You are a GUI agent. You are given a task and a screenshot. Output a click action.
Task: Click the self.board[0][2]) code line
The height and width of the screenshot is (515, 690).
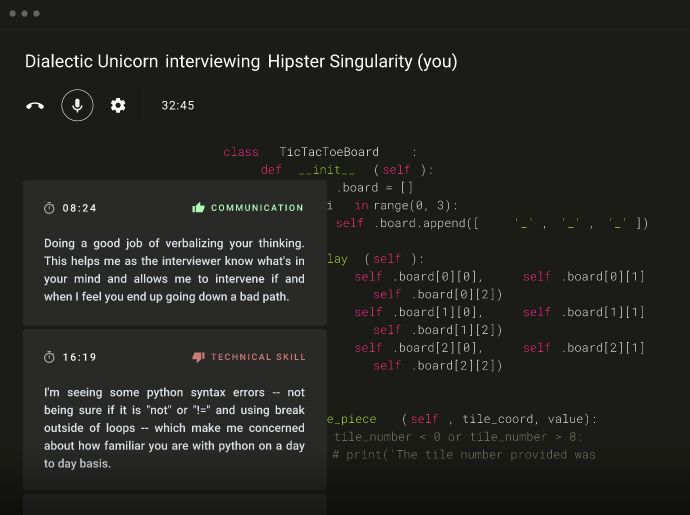(437, 294)
